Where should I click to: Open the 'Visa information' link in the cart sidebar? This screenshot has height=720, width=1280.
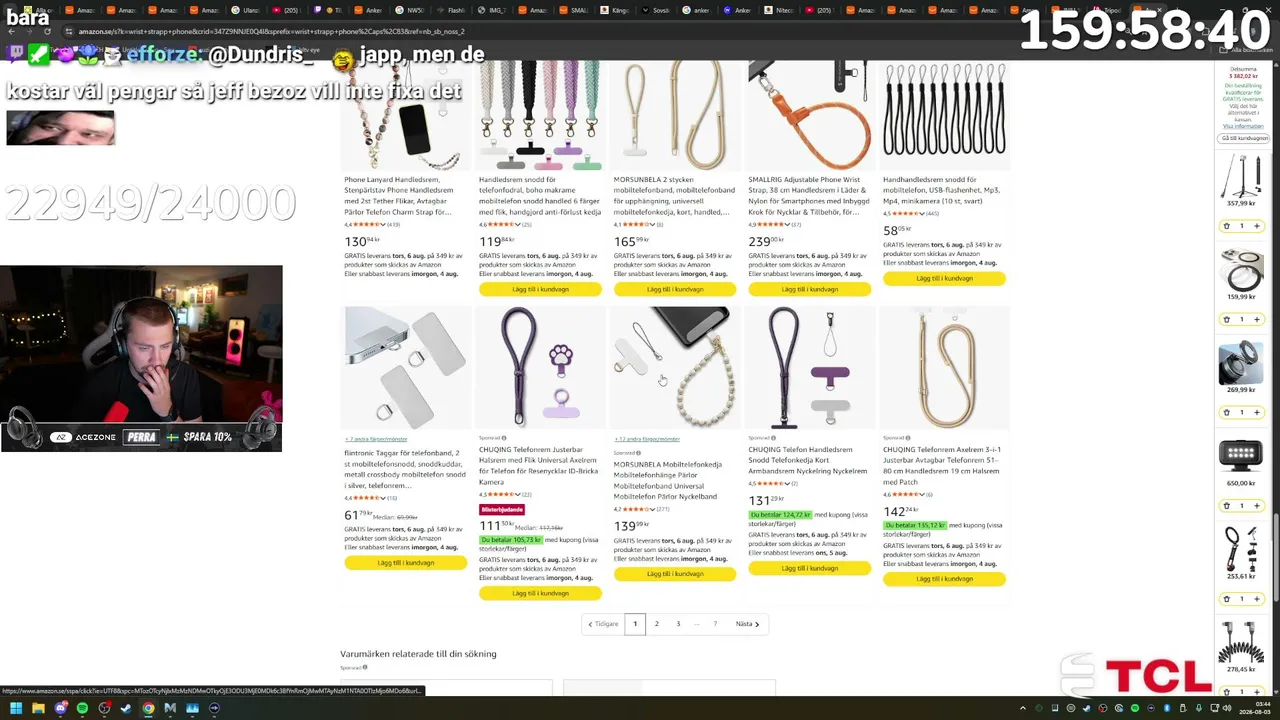(1243, 126)
